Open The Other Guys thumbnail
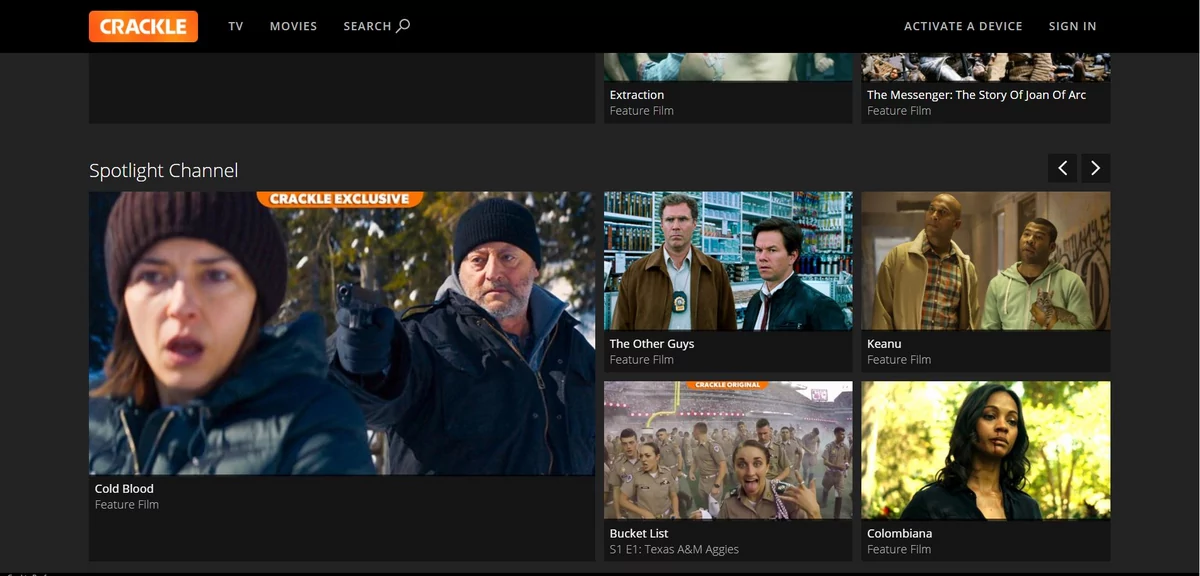 [728, 260]
